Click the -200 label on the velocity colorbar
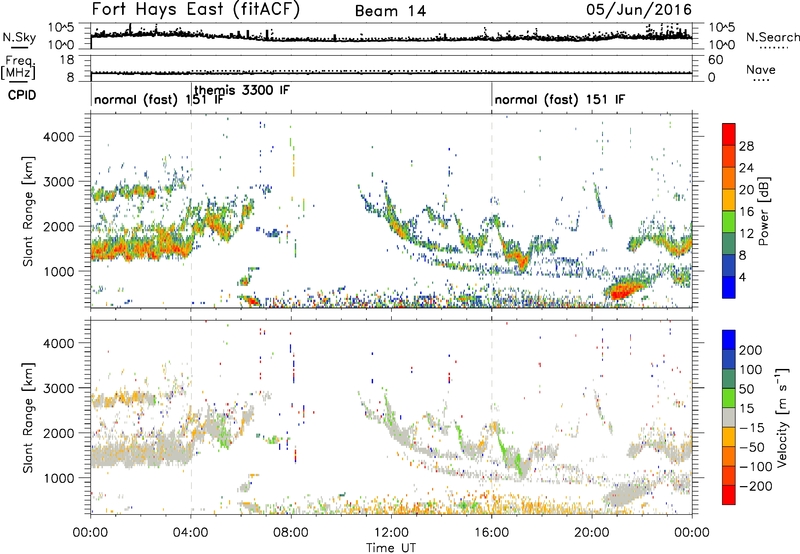Screen dimensions: 800x554 (x=756, y=486)
